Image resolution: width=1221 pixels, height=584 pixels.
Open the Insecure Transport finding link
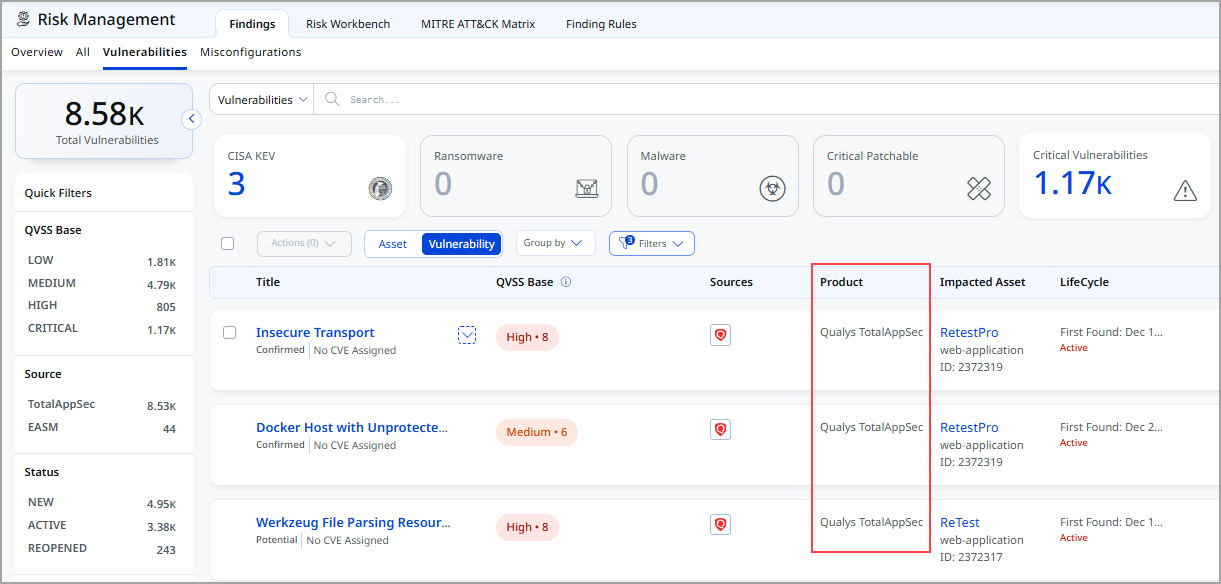pos(315,332)
